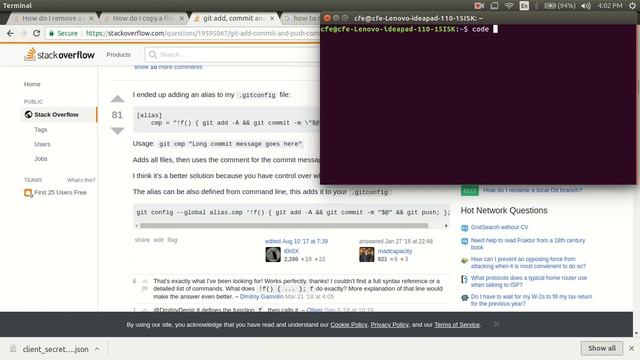Switch to 'How do I remove' tab
The image size is (640, 360).
pos(51,18)
